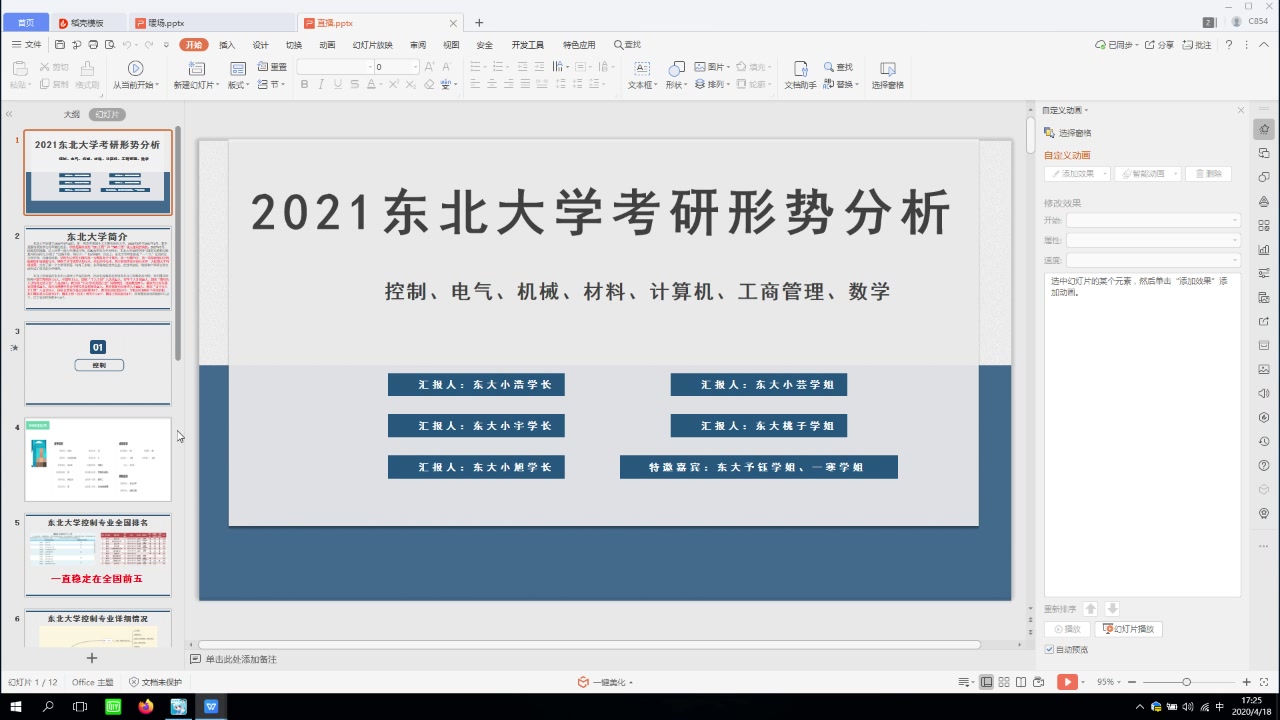
Task: Insert a picture via the 图片 icon
Action: 700,66
